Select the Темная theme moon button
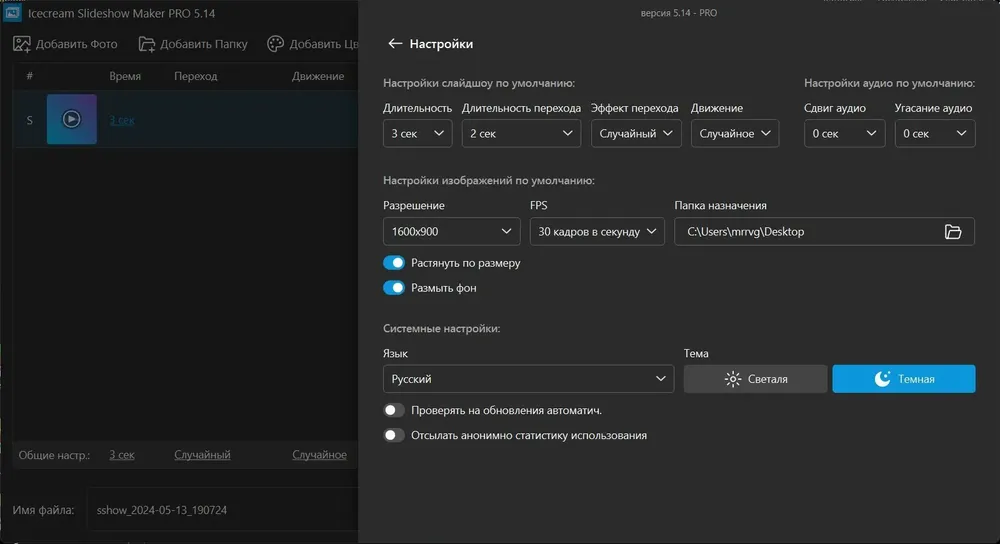Viewport: 1000px width, 544px height. point(904,379)
